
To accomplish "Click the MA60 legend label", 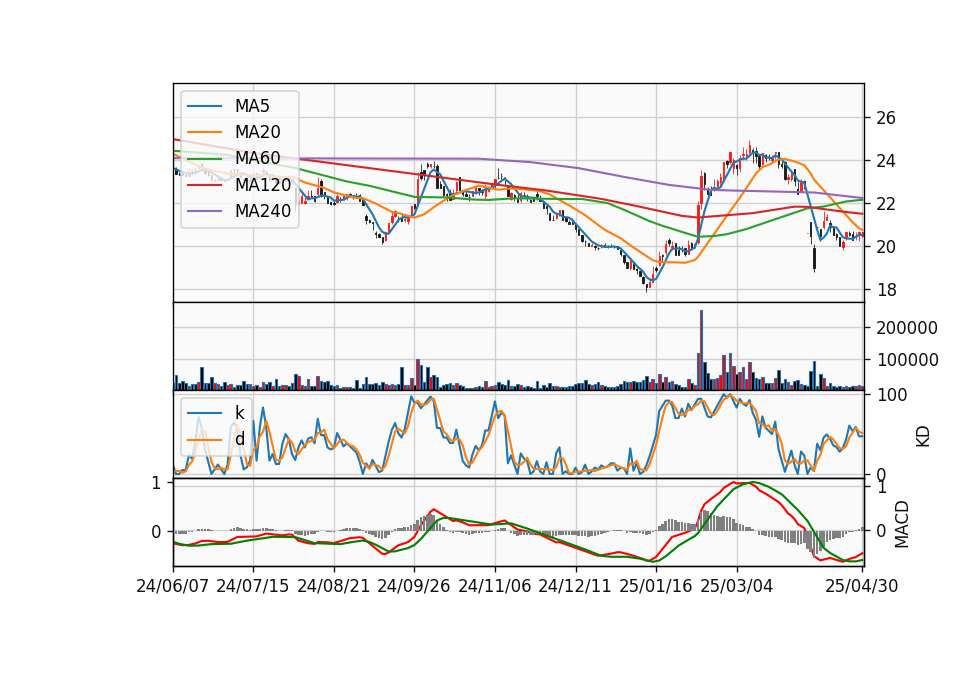I will 257,158.
